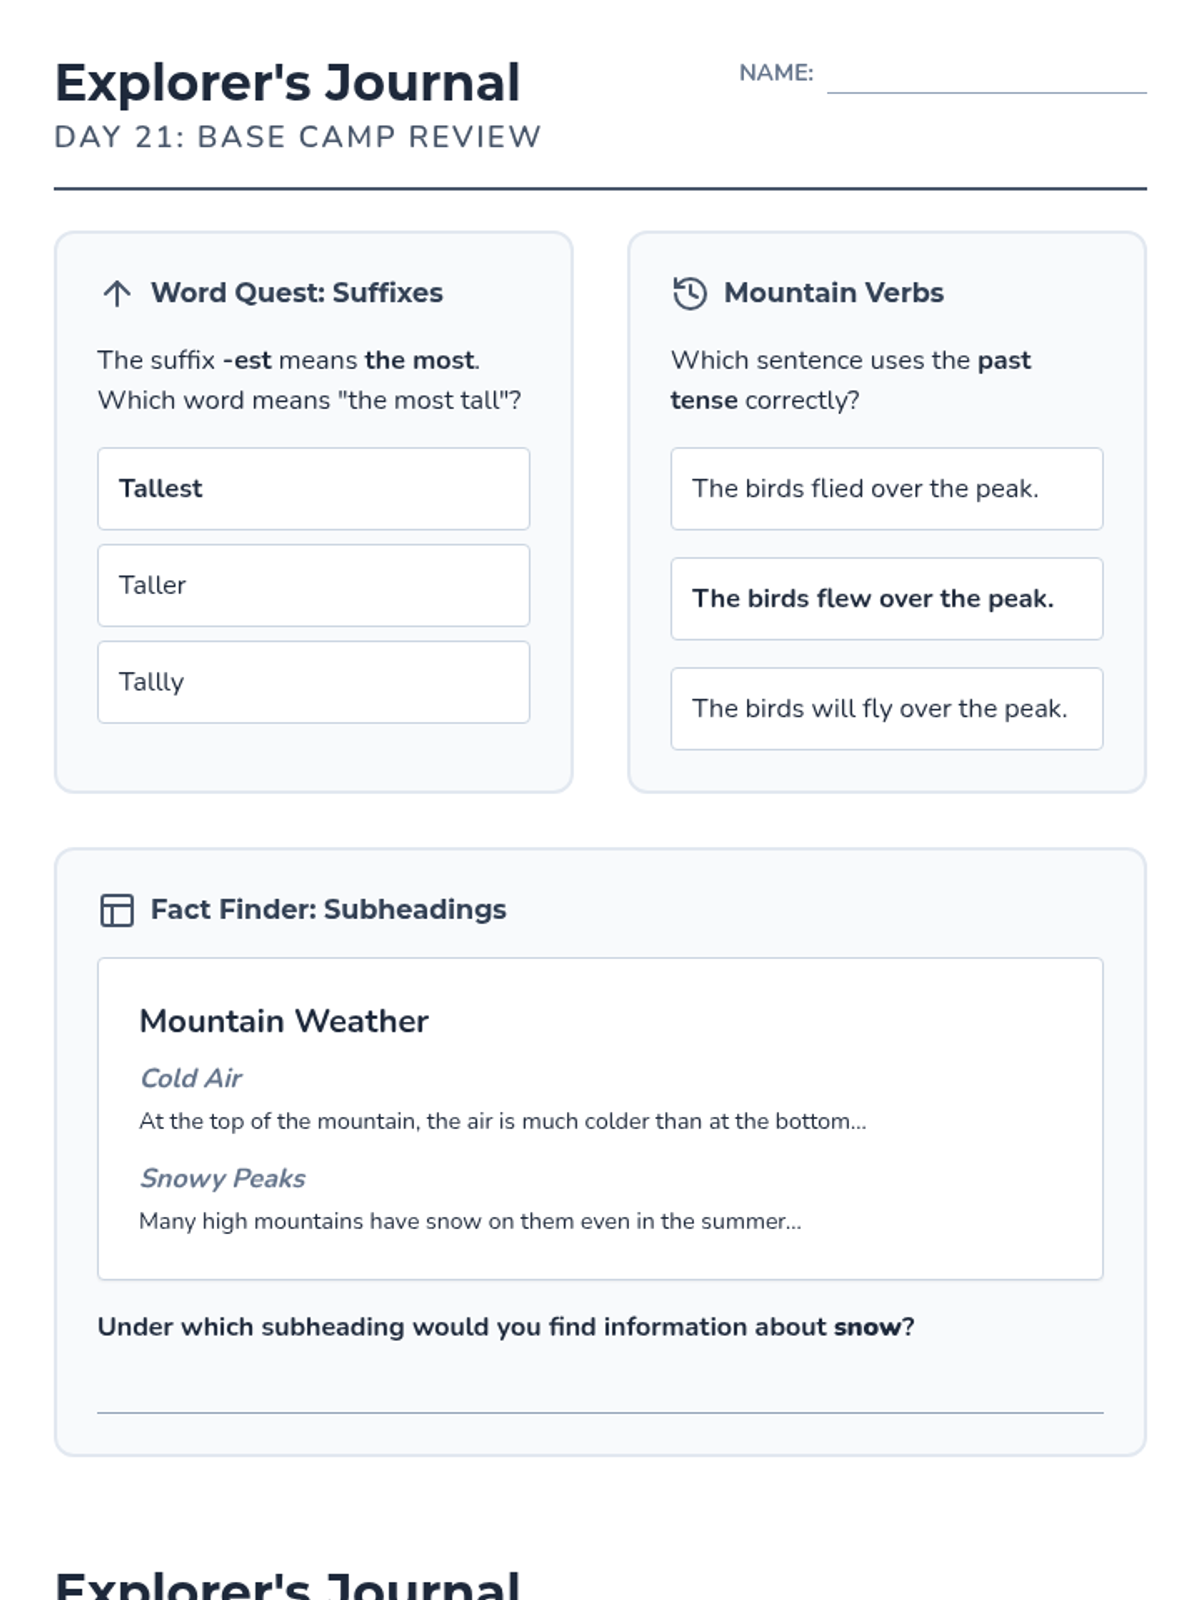Choose 'The birds flied over the peak.'
Viewport: 1200px width, 1600px height.
[887, 489]
